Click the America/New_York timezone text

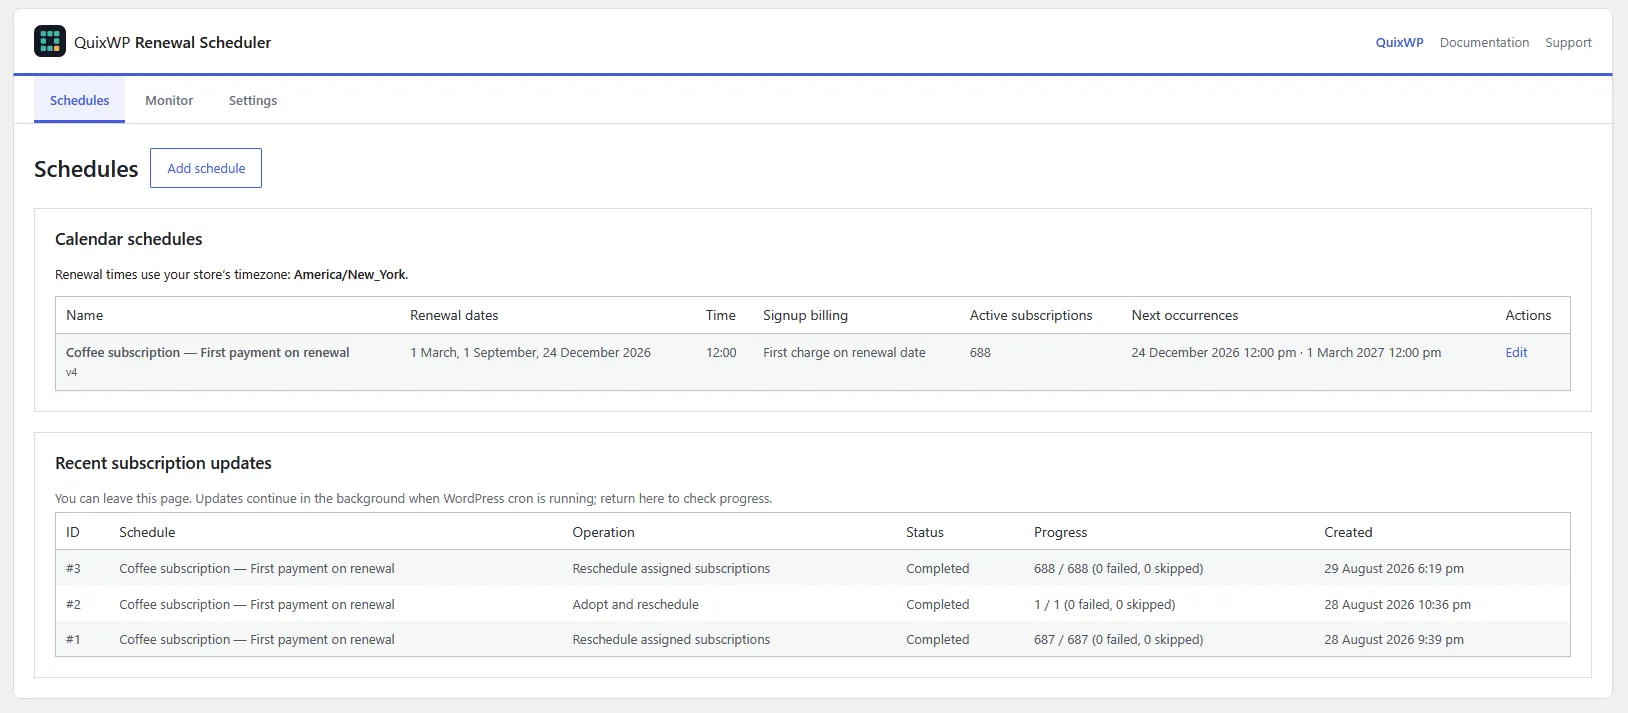click(351, 274)
